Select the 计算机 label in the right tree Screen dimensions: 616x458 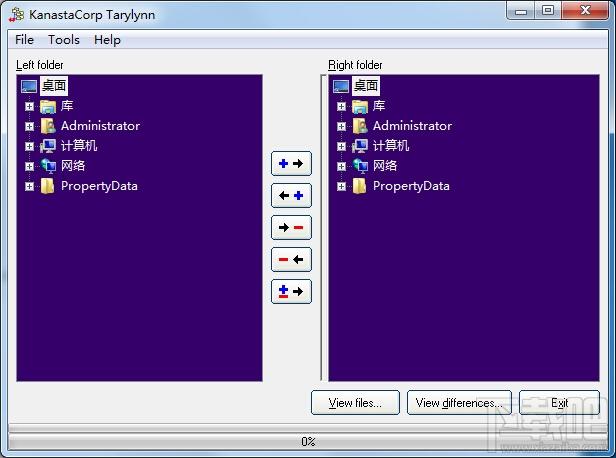point(391,146)
